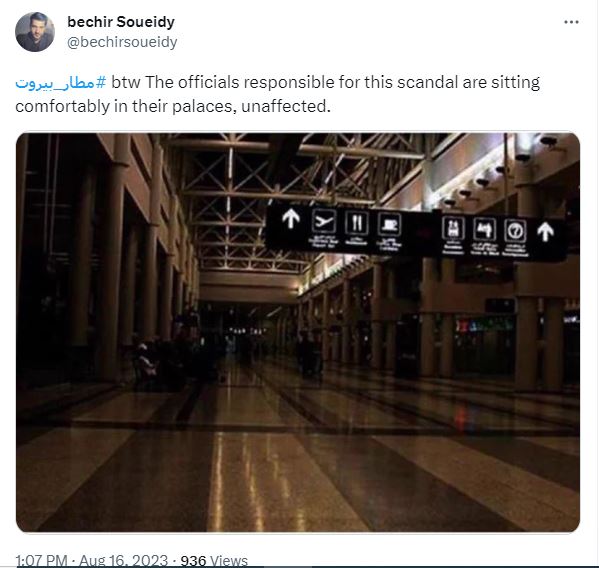This screenshot has height=568, width=599.
Task: Open the three-dot more options menu
Action: [x=571, y=22]
